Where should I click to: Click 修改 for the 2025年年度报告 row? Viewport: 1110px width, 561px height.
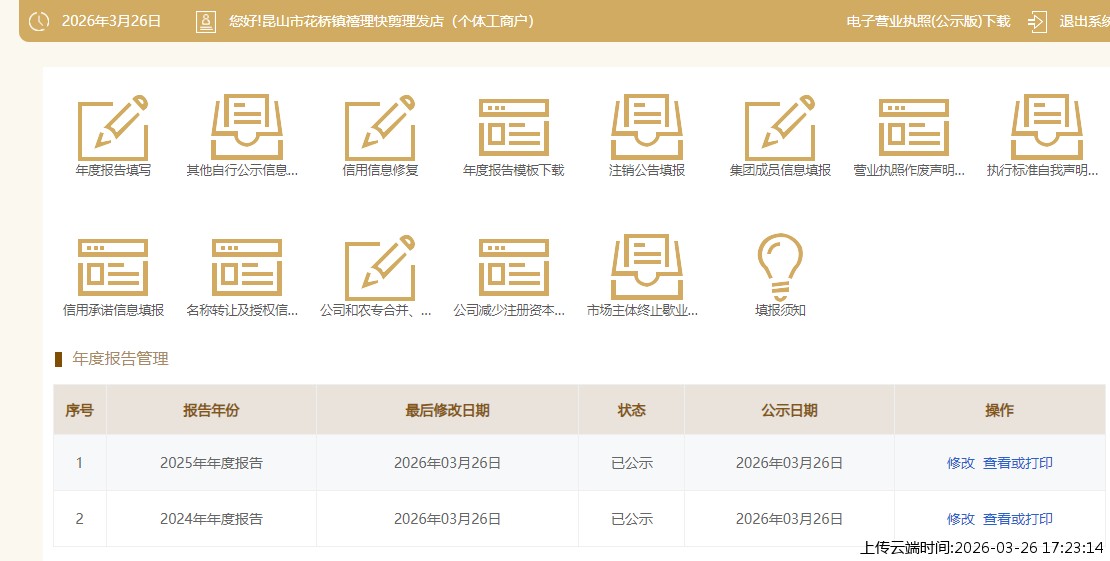pos(960,463)
